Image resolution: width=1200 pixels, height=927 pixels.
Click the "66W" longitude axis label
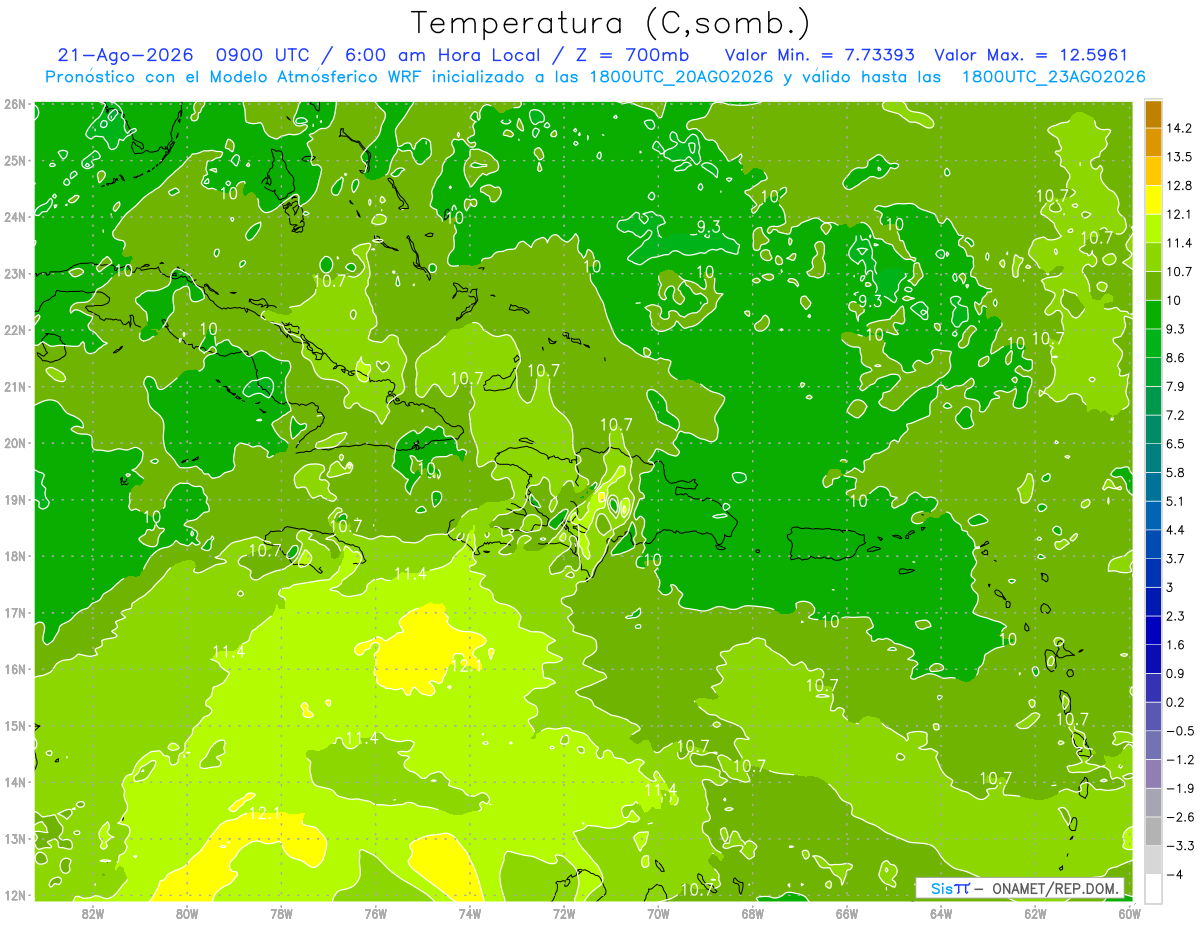point(847,913)
